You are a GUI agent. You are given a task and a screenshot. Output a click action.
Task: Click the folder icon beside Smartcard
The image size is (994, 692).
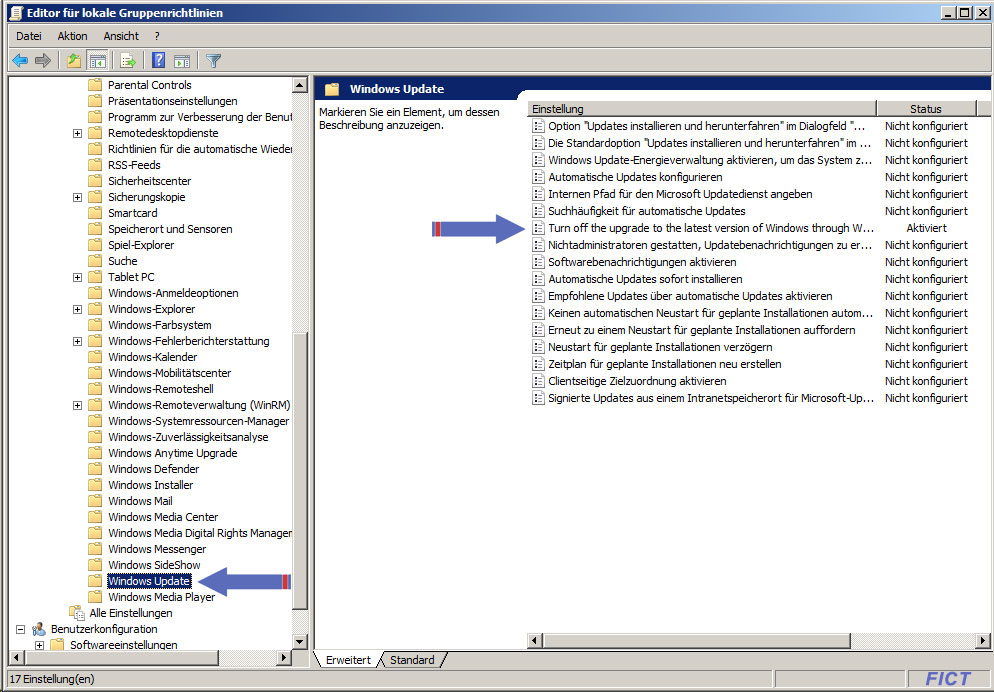tap(95, 213)
